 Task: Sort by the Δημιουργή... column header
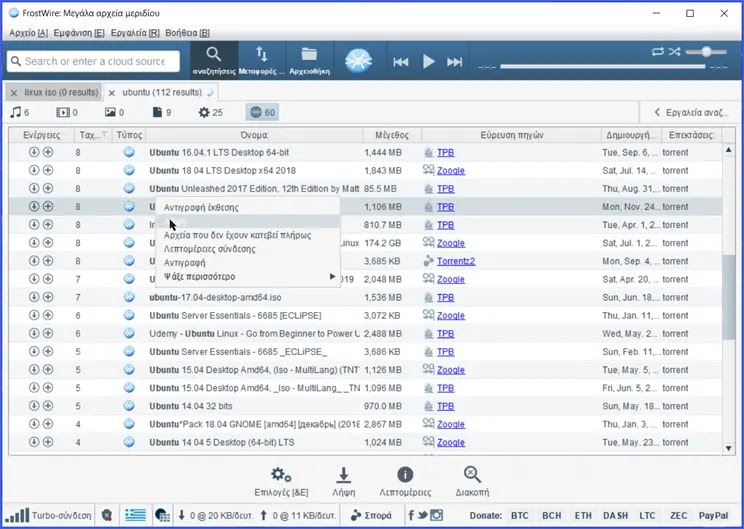point(631,135)
